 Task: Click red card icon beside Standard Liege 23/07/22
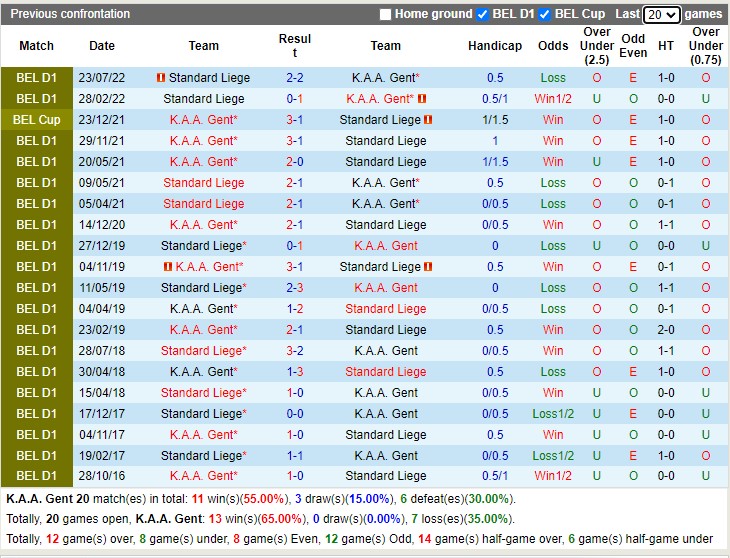(161, 78)
